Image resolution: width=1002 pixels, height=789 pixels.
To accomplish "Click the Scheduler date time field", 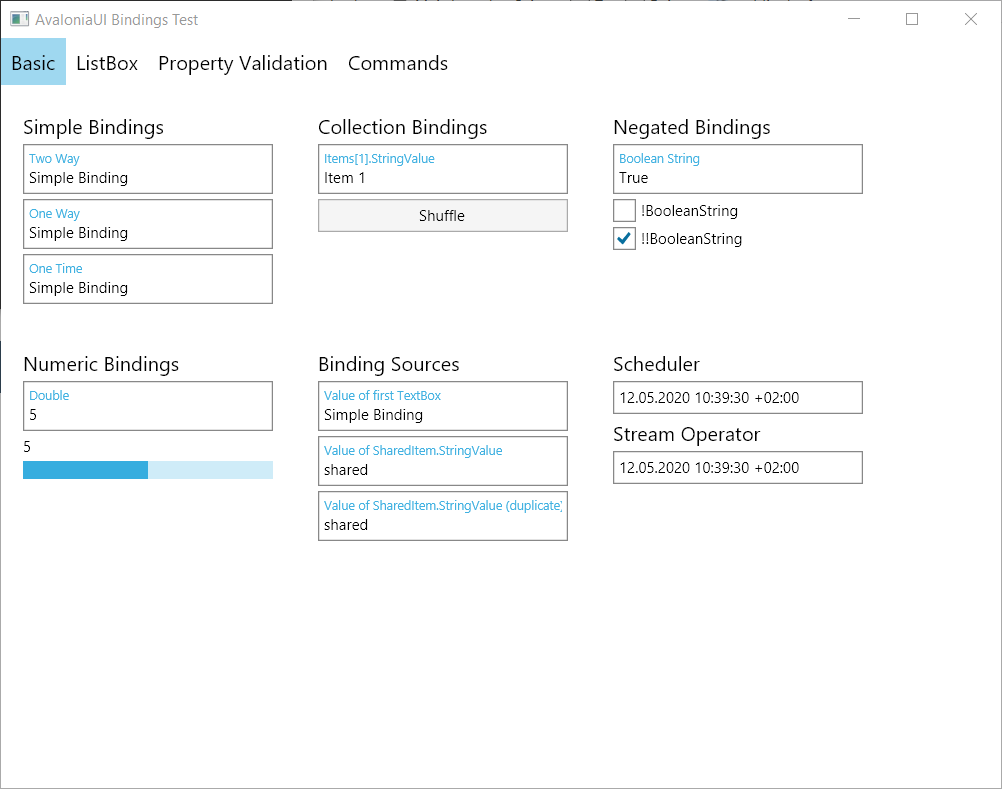I will click(x=737, y=398).
